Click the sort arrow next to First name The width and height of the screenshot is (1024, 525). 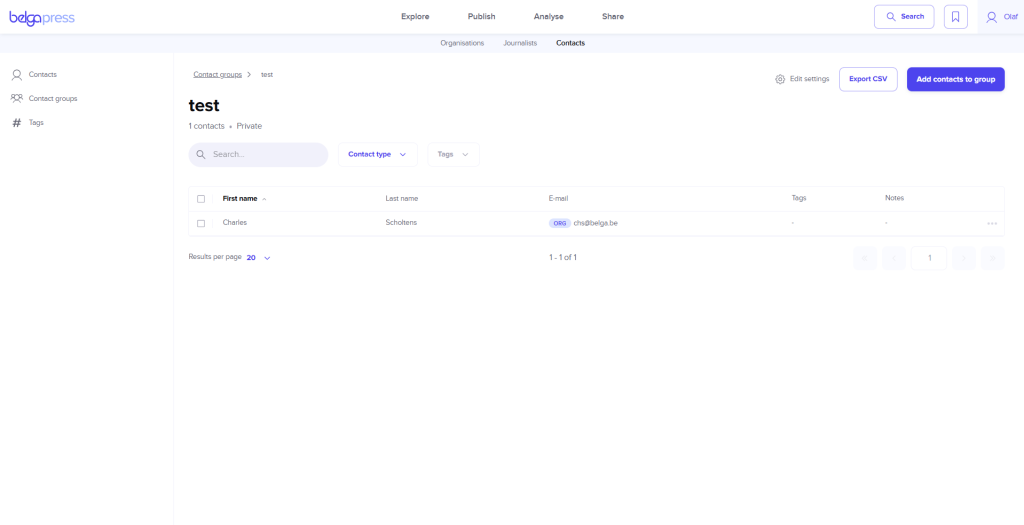264,199
